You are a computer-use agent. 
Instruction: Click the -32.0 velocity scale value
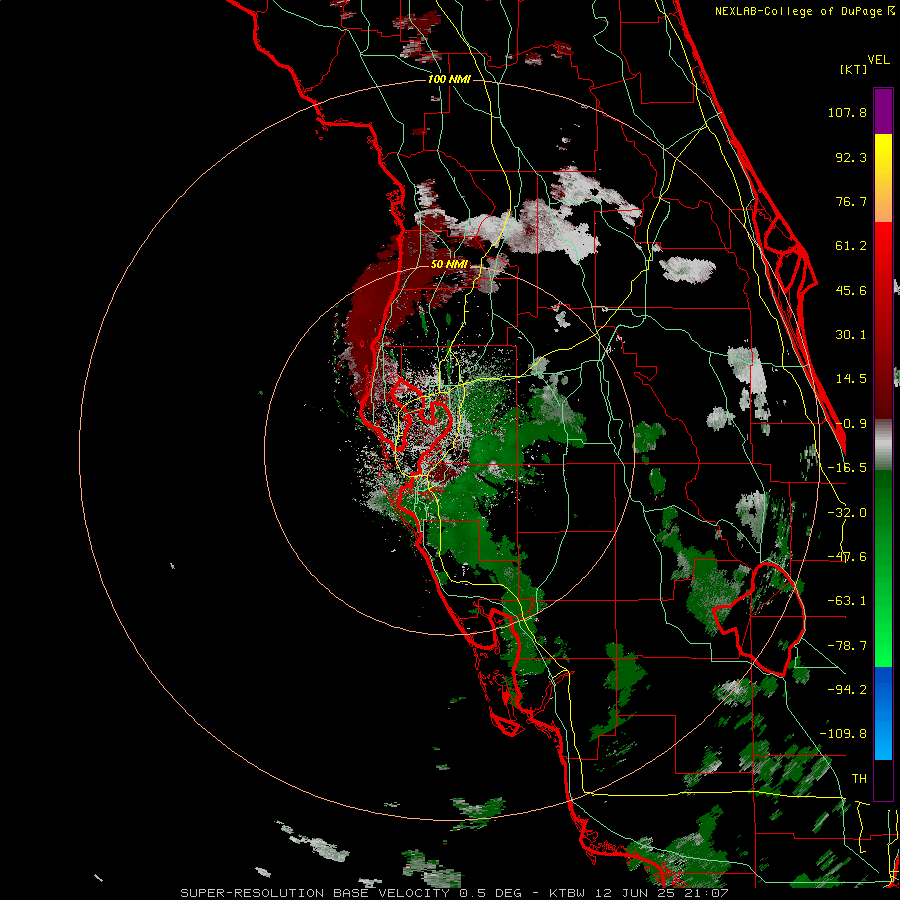click(x=847, y=513)
